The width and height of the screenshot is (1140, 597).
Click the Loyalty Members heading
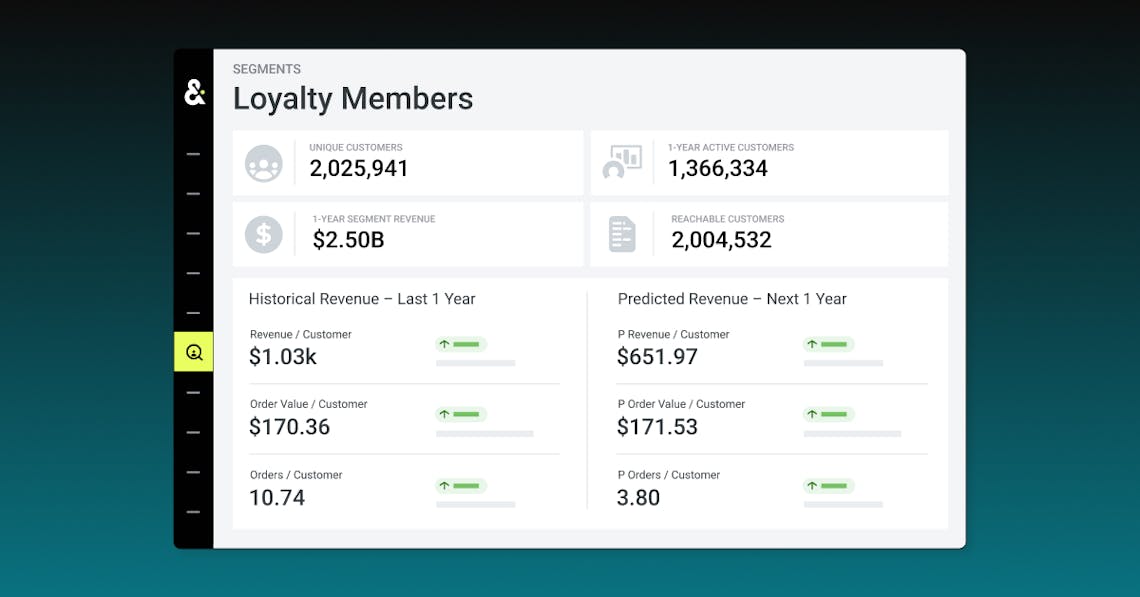352,98
